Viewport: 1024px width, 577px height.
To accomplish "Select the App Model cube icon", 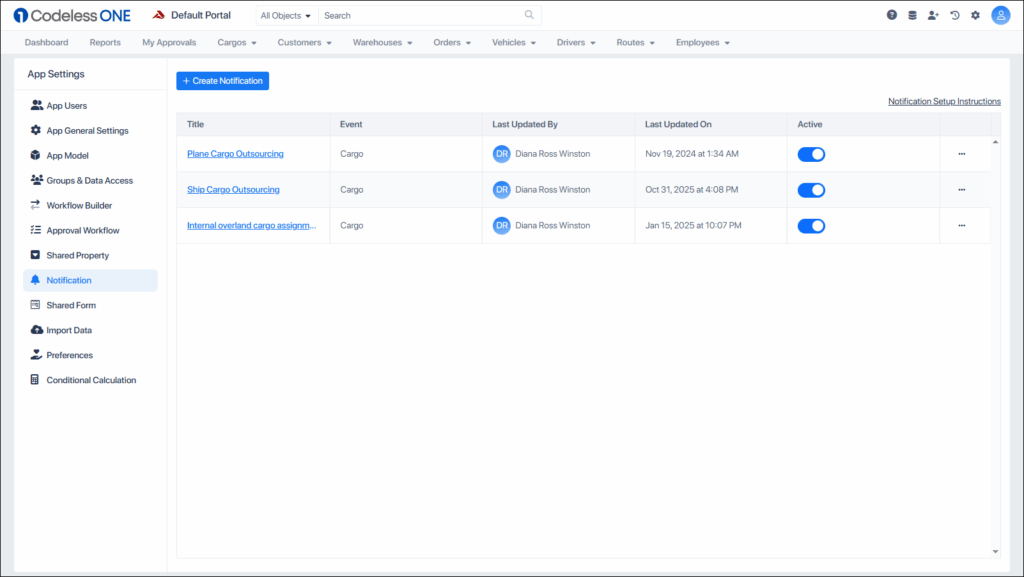I will 35,155.
